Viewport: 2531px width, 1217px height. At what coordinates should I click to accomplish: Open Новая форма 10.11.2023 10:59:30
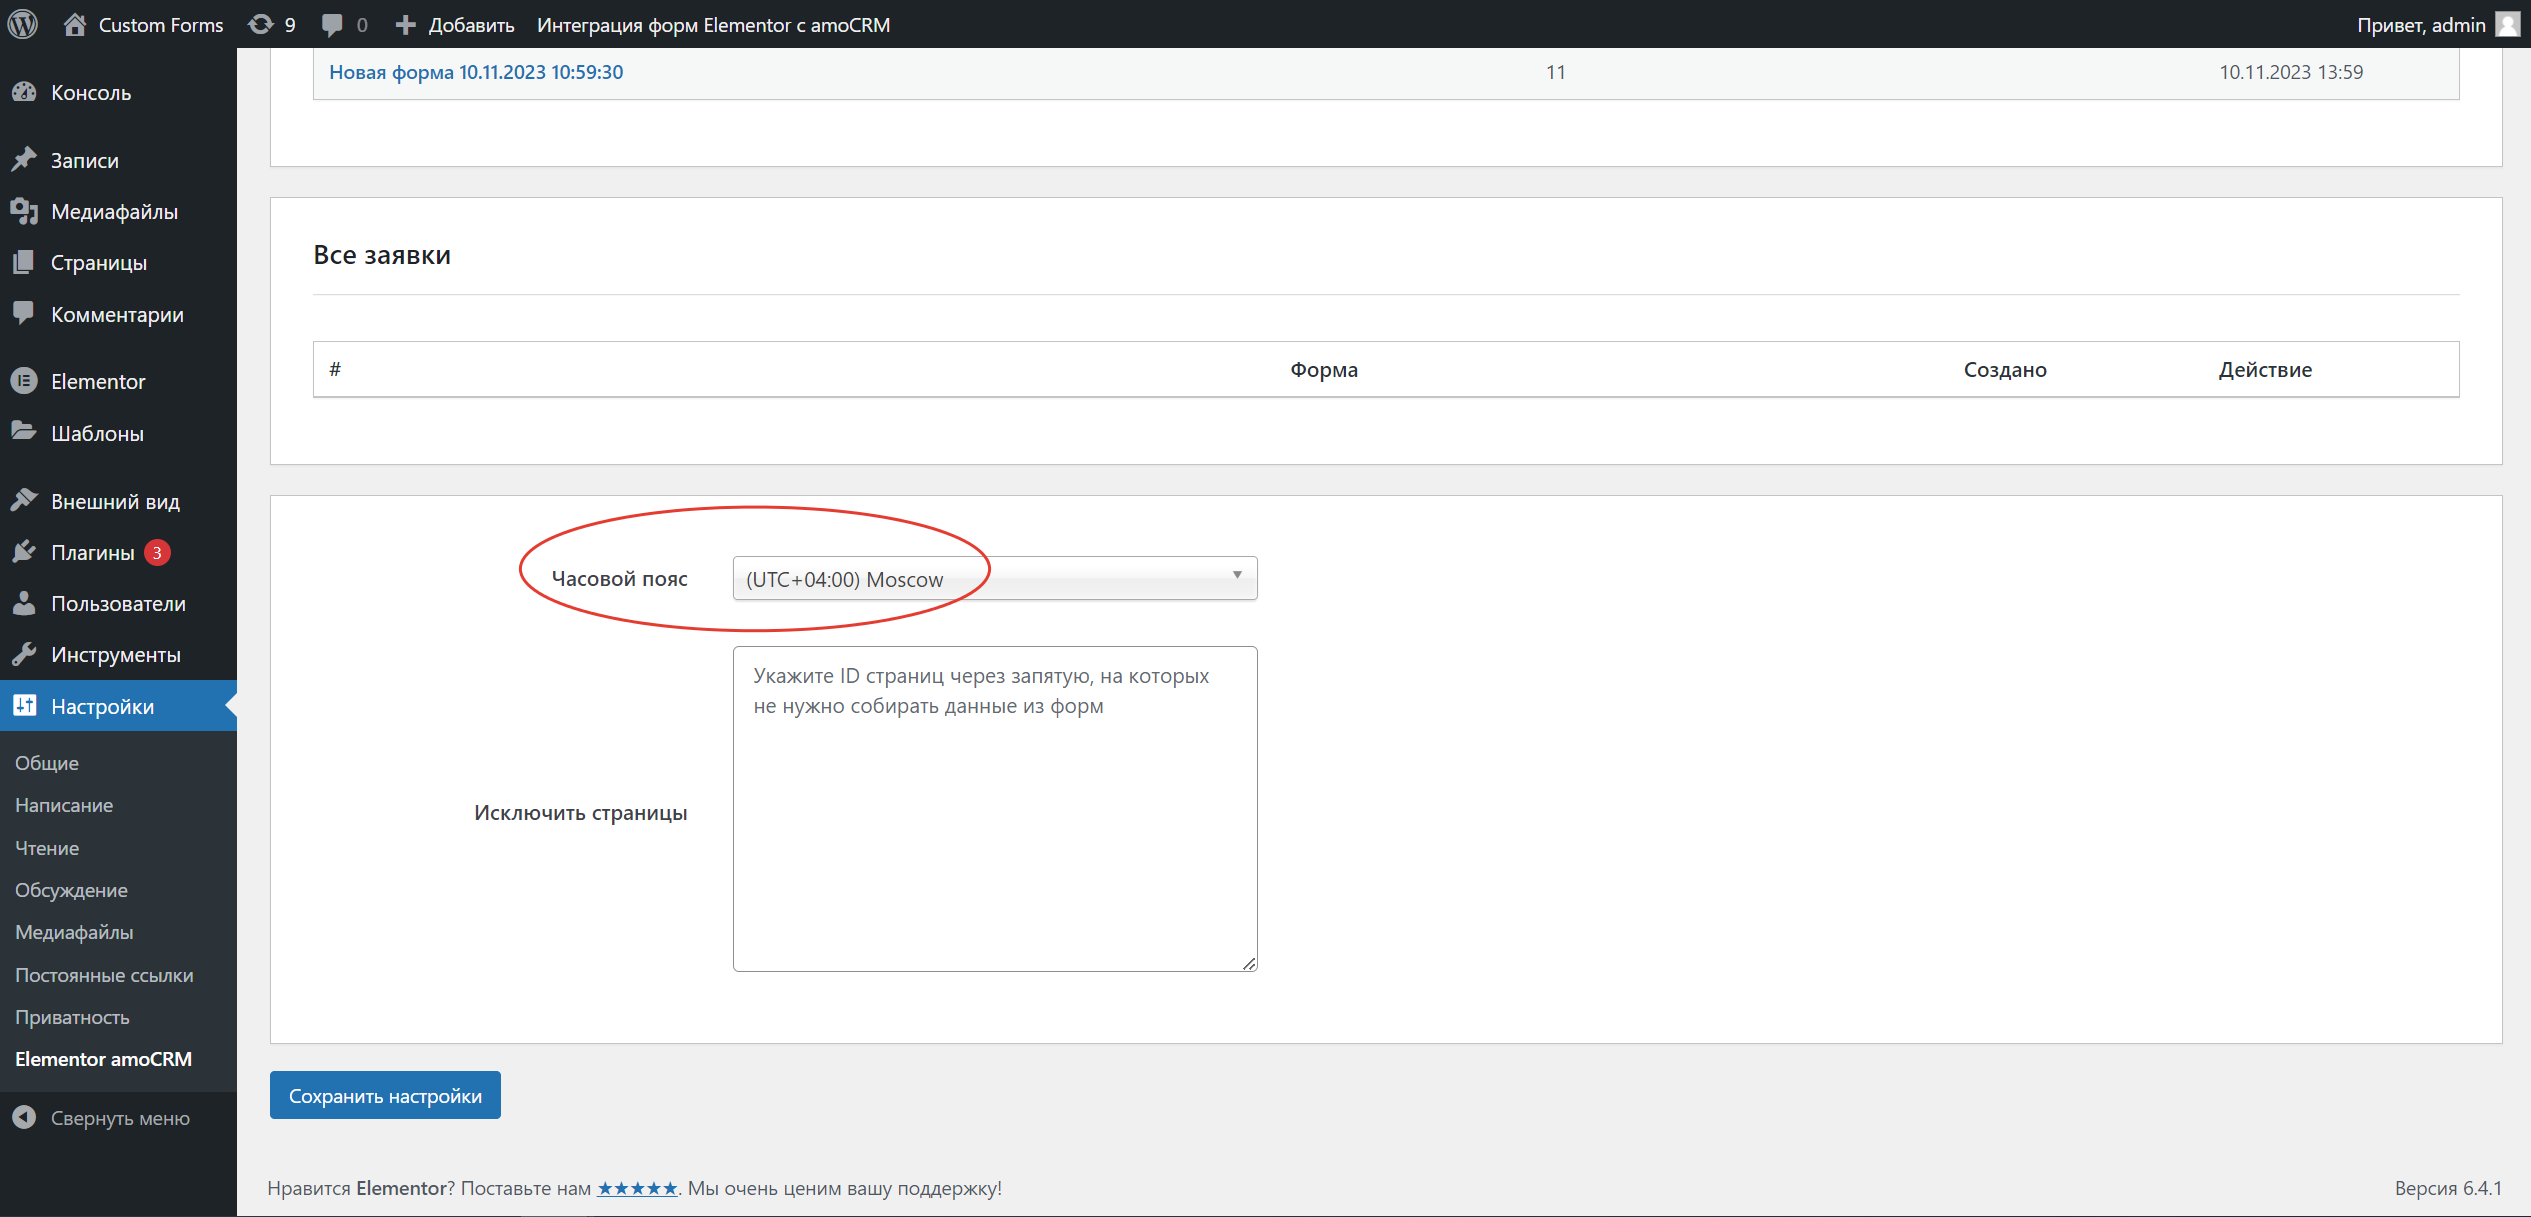476,71
